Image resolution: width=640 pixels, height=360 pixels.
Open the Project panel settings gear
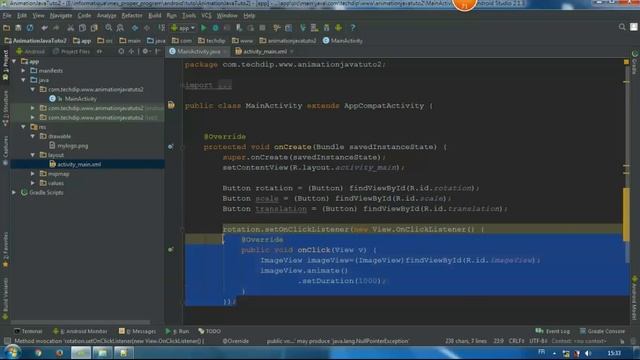(145, 51)
